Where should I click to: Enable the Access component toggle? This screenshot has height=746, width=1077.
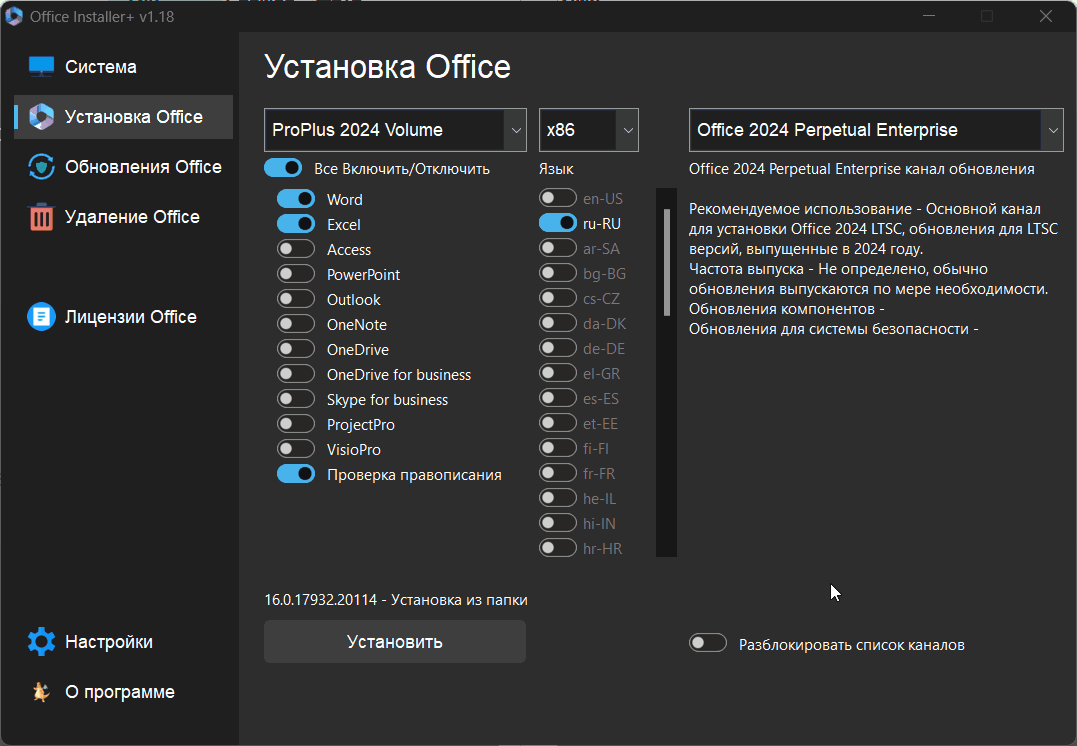pos(296,249)
